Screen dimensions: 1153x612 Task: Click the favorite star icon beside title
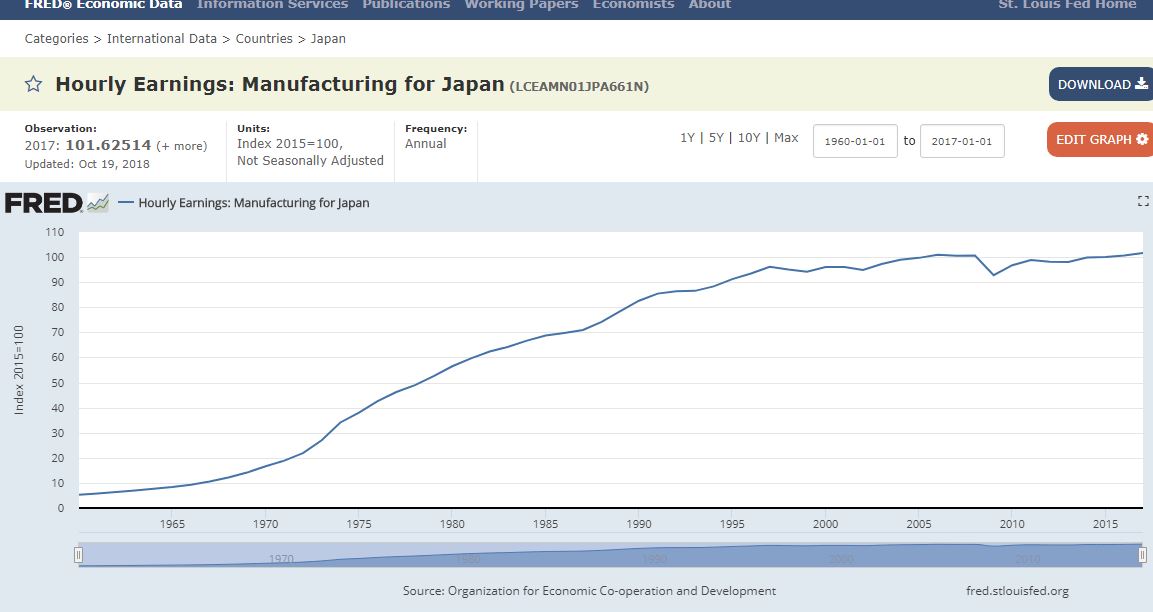tap(33, 85)
